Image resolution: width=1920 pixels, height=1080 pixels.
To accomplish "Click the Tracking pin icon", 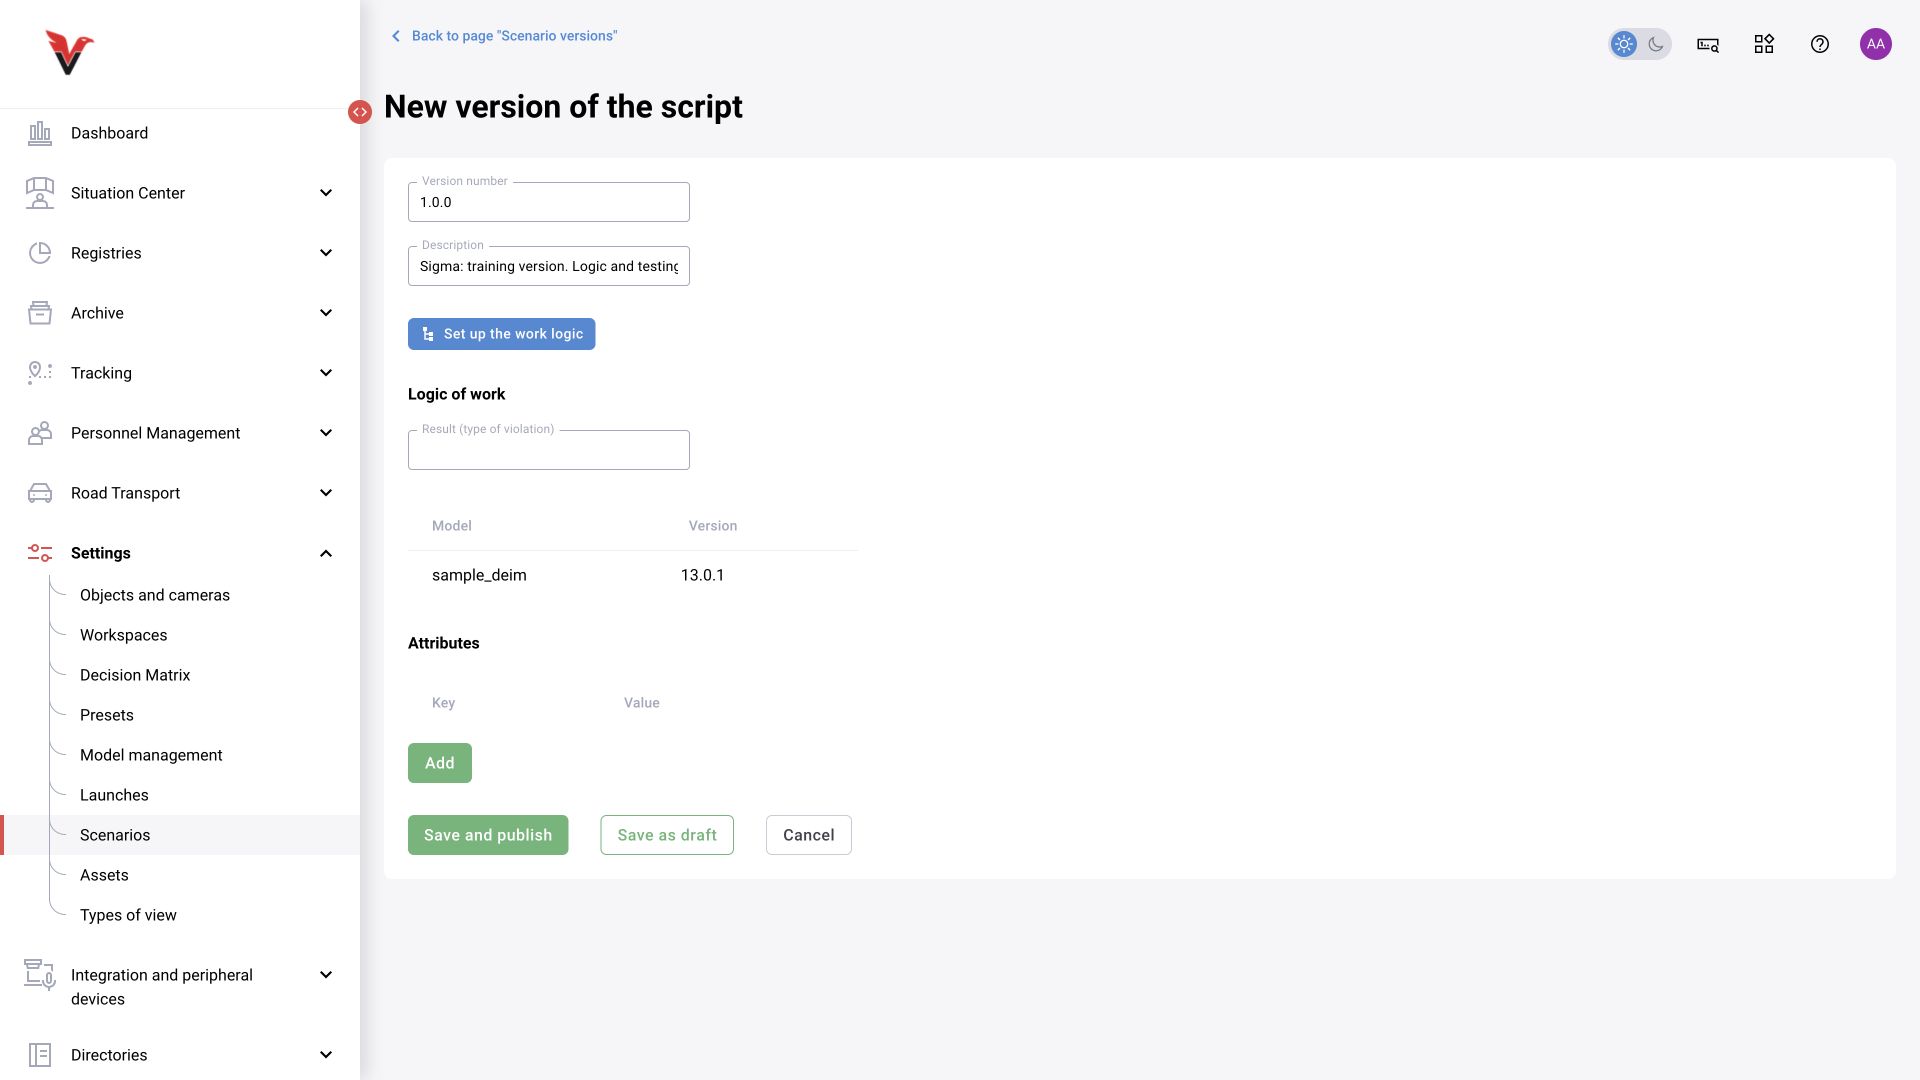I will click(x=40, y=373).
